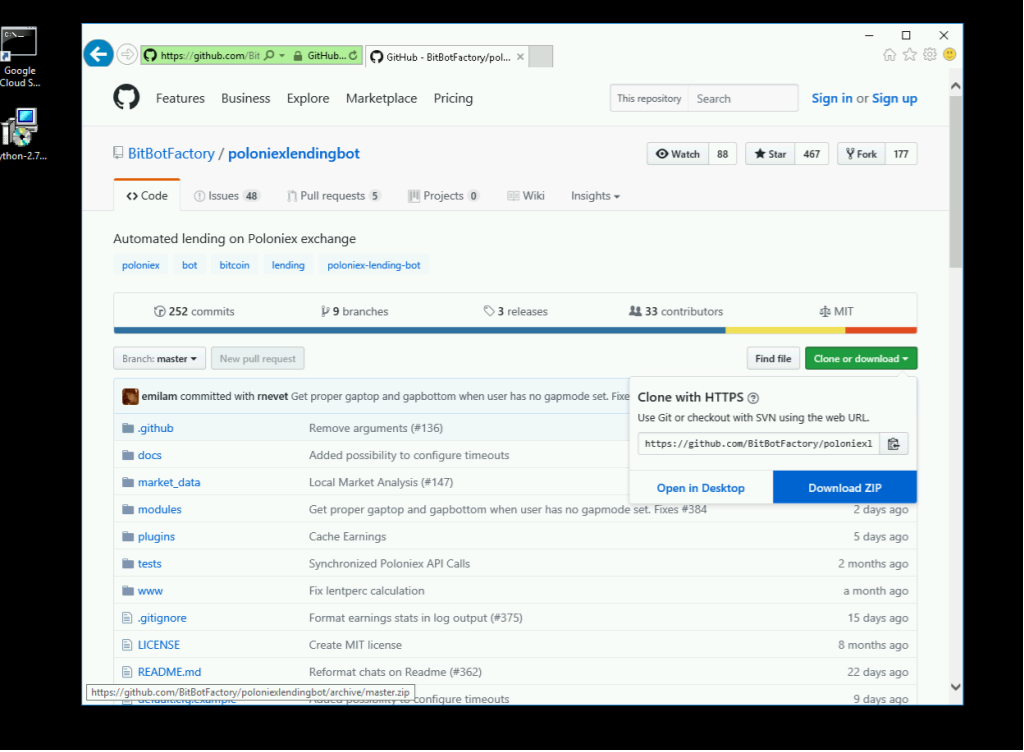
Task: Select the bitcoin topic tag
Action: click(x=234, y=265)
